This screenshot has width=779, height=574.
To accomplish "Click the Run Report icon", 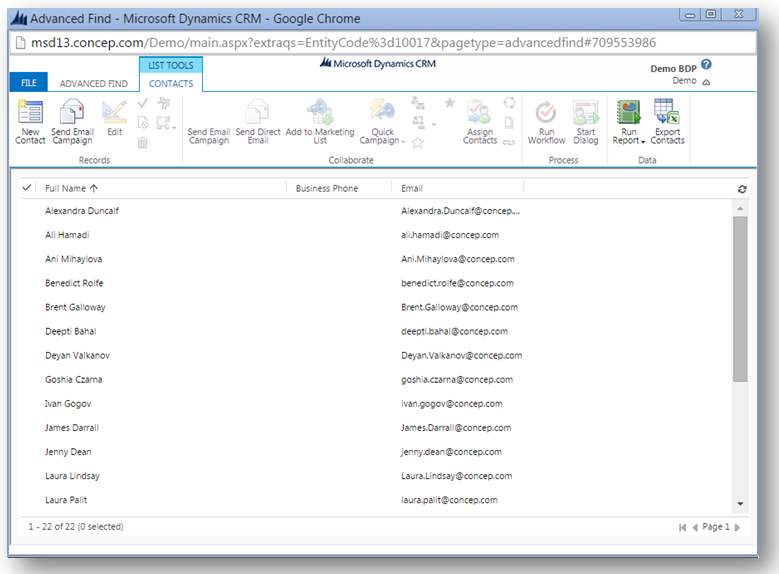I will pos(628,111).
